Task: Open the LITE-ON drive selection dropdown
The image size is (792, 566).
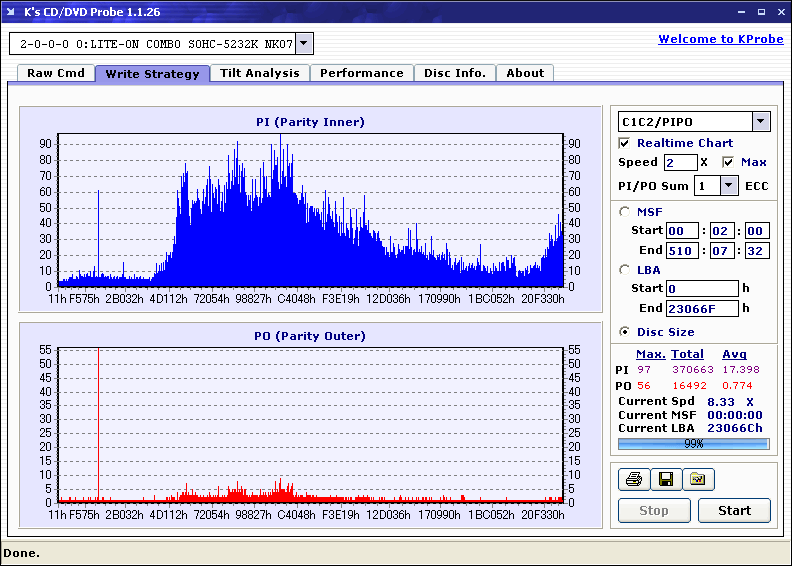Action: 305,44
